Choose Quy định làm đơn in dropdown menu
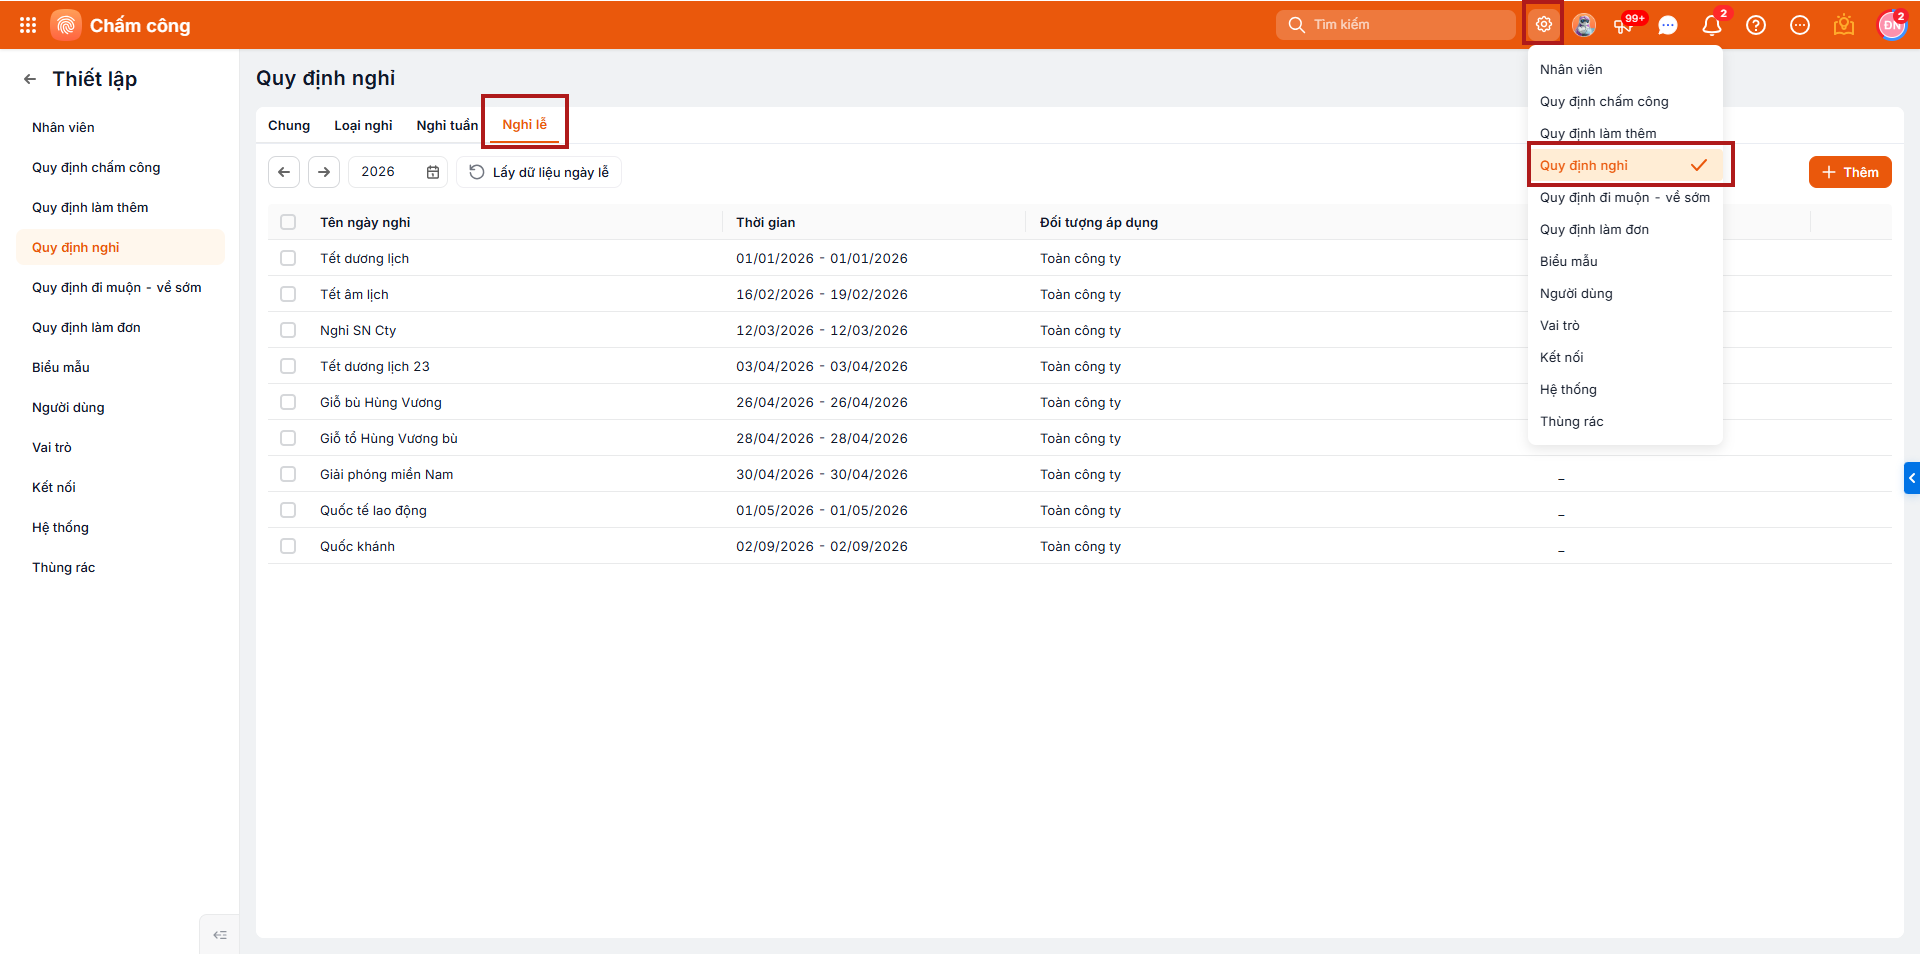Screen dimensions: 1920x954 1625,229
